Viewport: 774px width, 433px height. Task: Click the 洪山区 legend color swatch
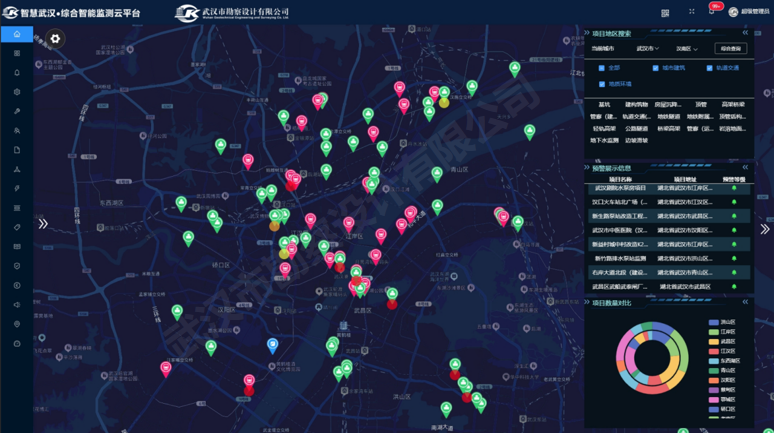pos(713,322)
